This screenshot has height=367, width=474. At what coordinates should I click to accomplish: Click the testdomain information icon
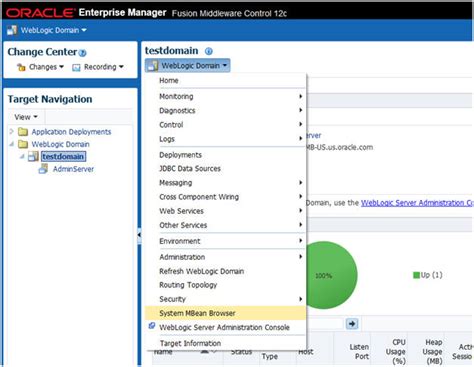coord(209,51)
